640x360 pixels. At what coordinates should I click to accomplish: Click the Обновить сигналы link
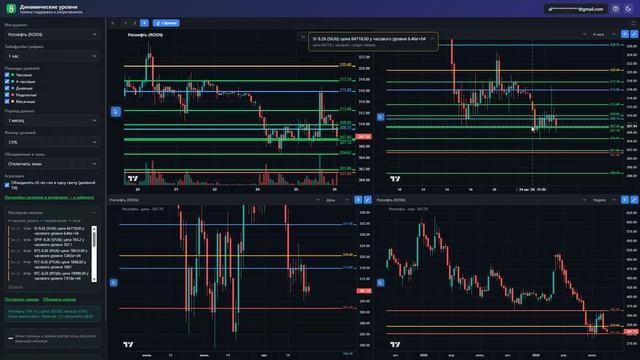click(59, 300)
